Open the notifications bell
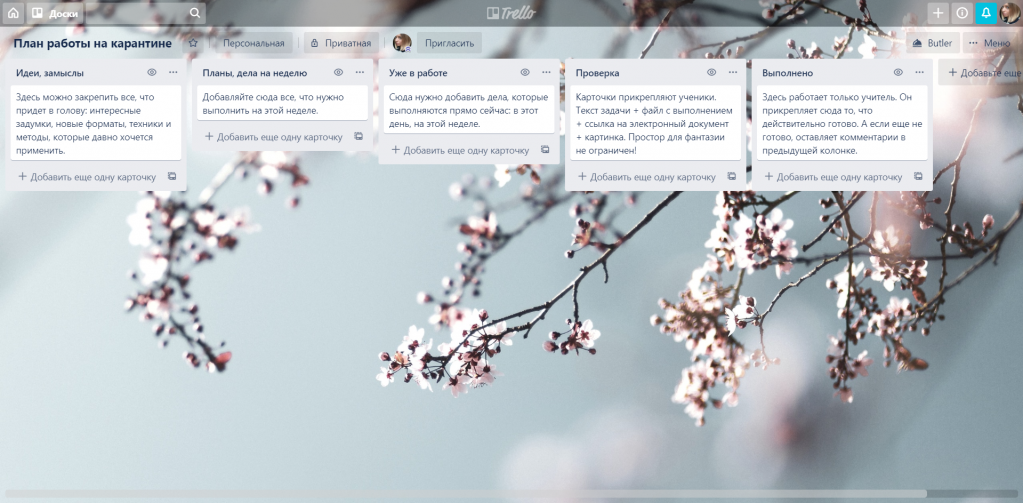 pyautogui.click(x=986, y=13)
